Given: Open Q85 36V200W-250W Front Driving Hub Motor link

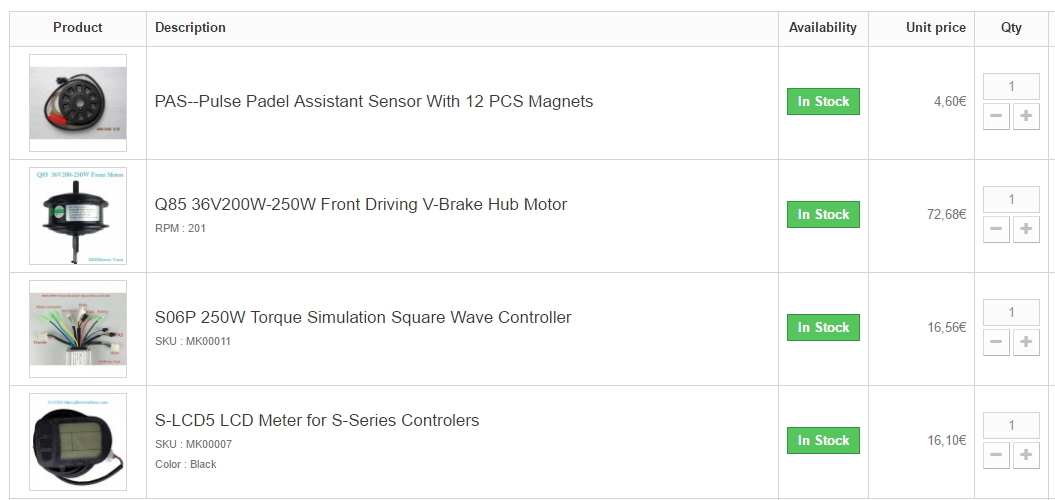Looking at the screenshot, I should coord(361,205).
